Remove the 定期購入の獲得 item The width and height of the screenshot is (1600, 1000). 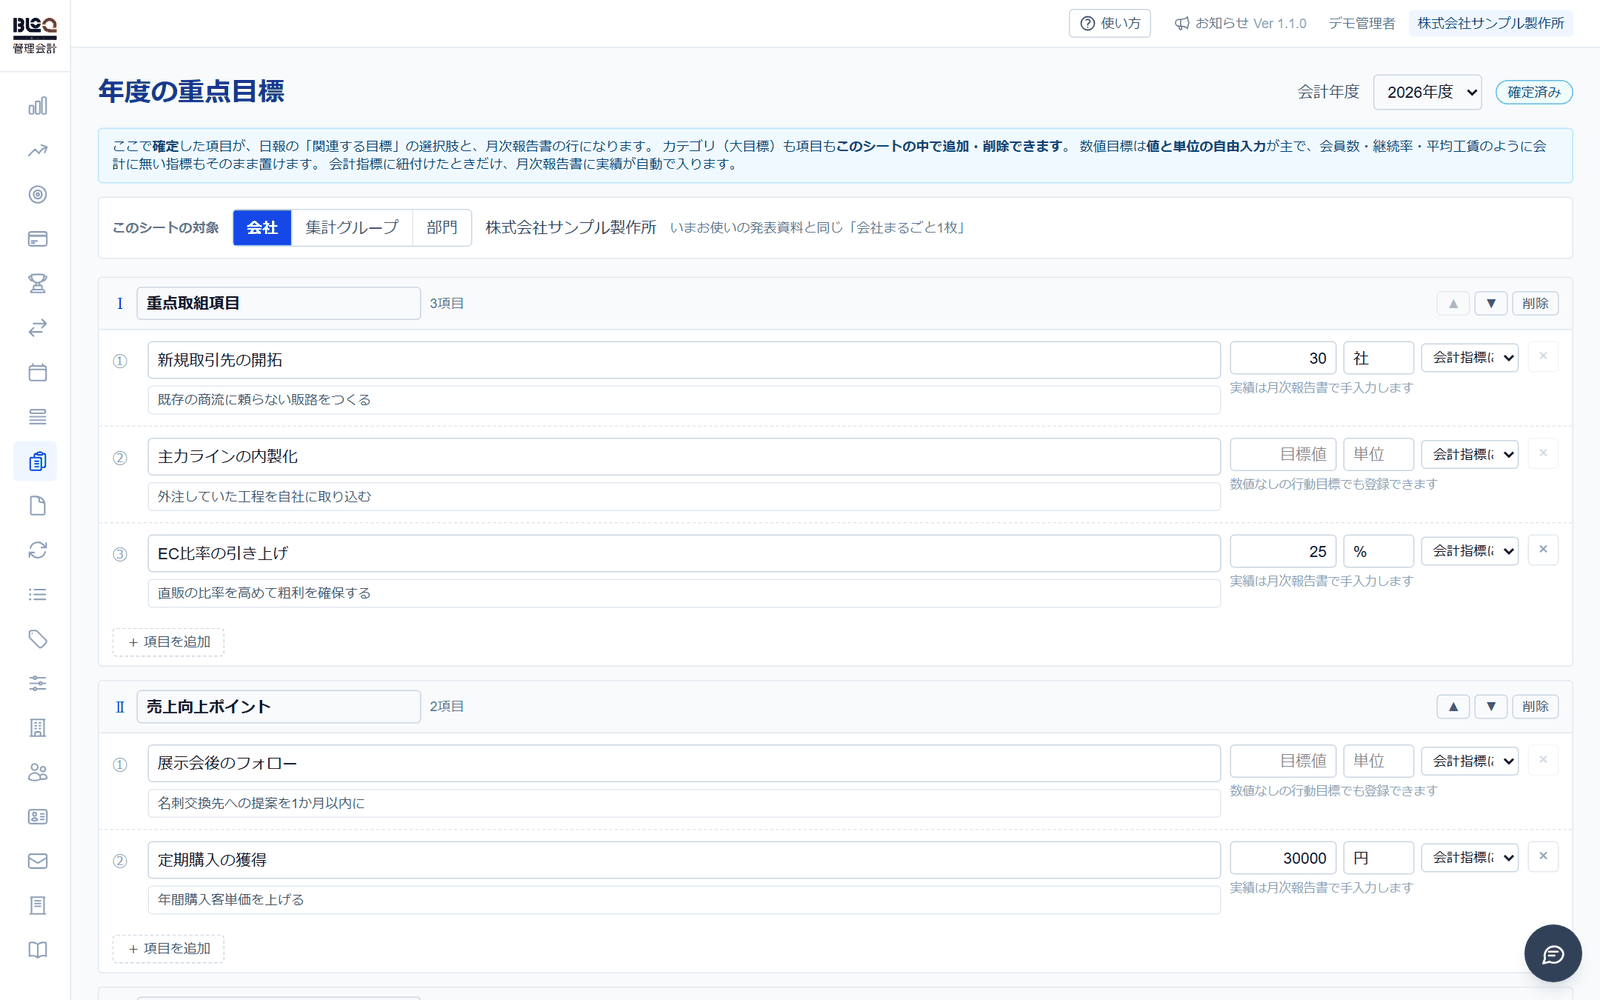pos(1543,857)
